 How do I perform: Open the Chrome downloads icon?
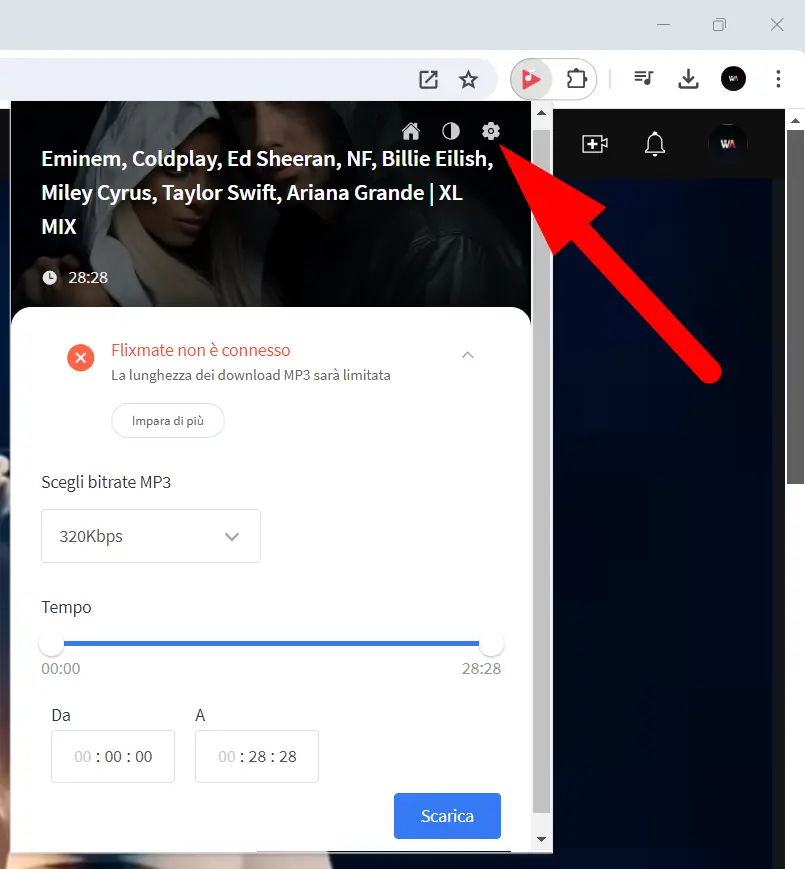[x=688, y=79]
